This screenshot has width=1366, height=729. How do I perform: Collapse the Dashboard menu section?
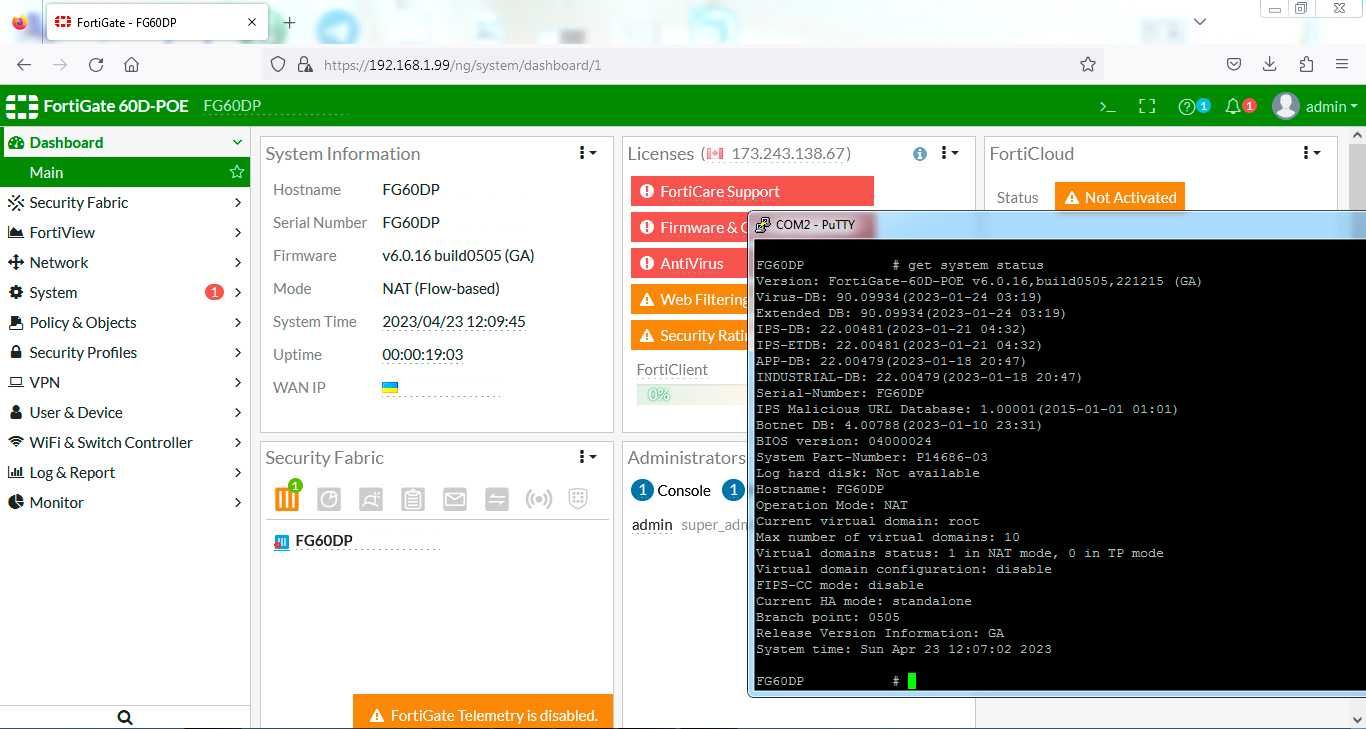[125, 142]
